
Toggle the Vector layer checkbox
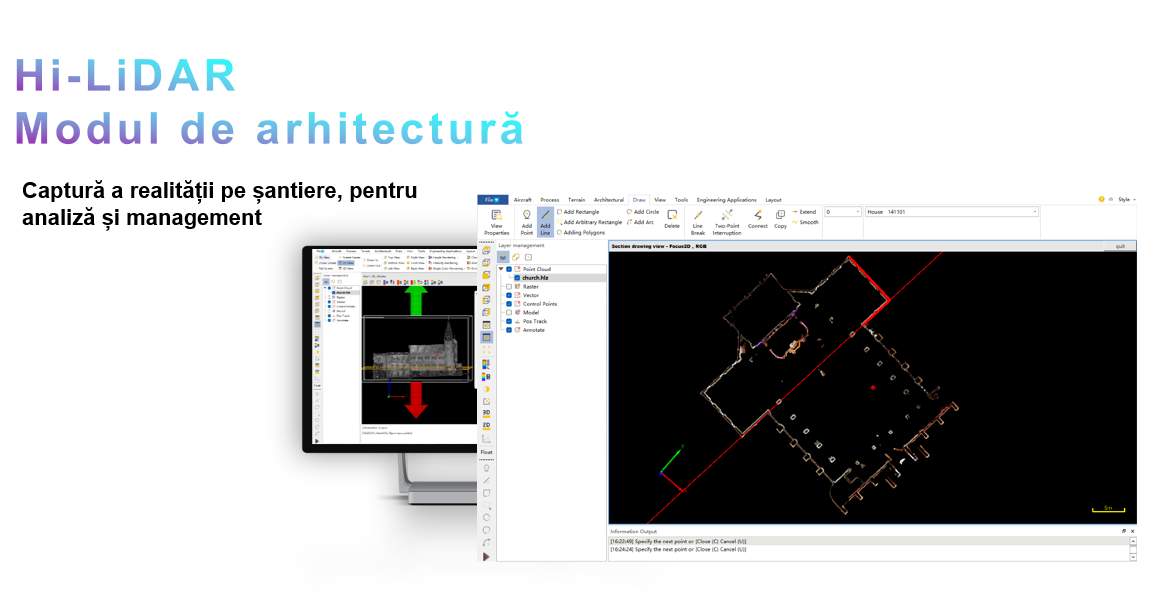[x=509, y=295]
